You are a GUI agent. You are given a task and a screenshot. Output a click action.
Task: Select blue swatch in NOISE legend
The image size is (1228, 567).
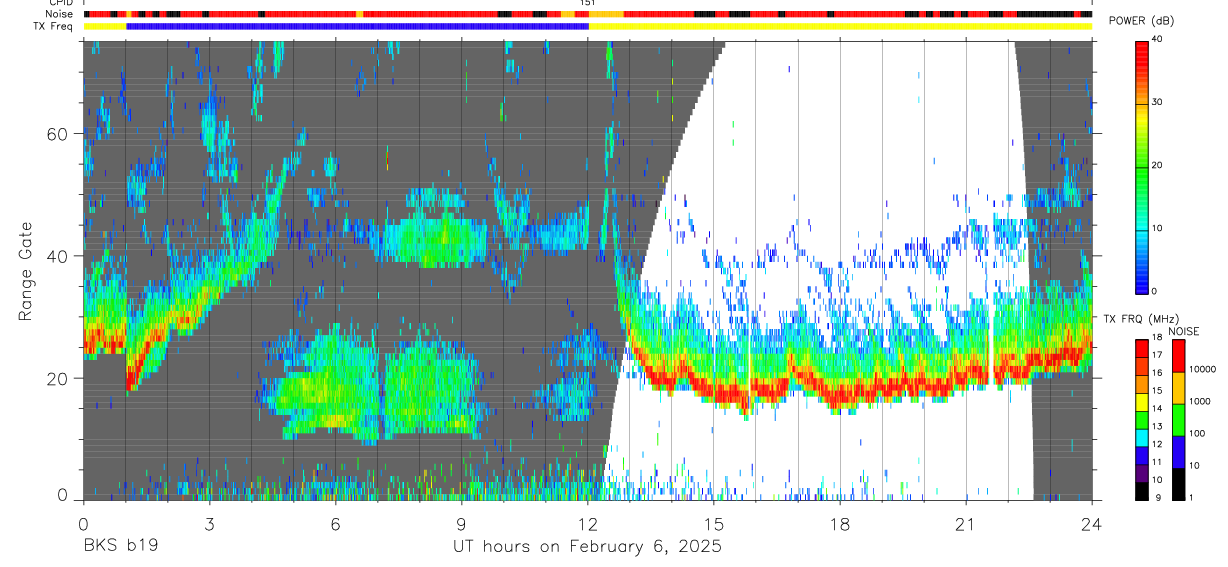(1178, 452)
